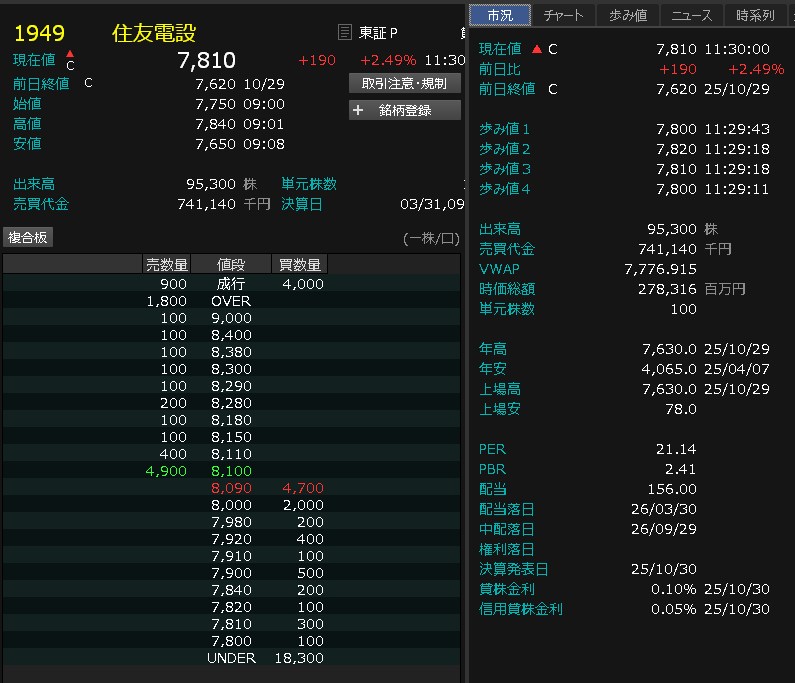The image size is (795, 683).
Task: Click the 売買代金 value on the left panel
Action: pyautogui.click(x=206, y=204)
